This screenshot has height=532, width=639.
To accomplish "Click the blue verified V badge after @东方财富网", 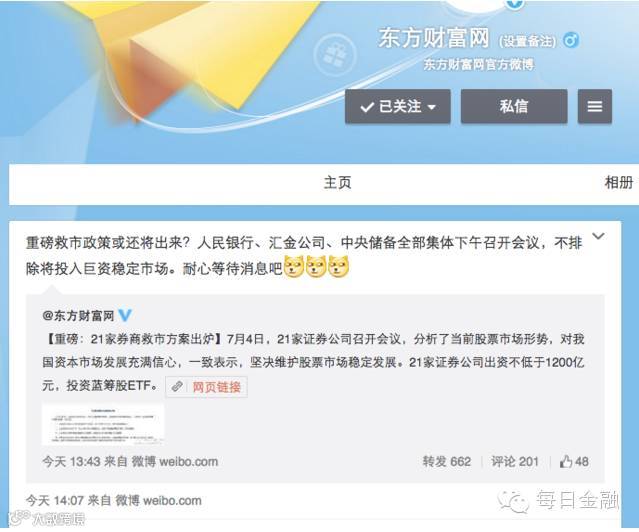I will coord(125,316).
